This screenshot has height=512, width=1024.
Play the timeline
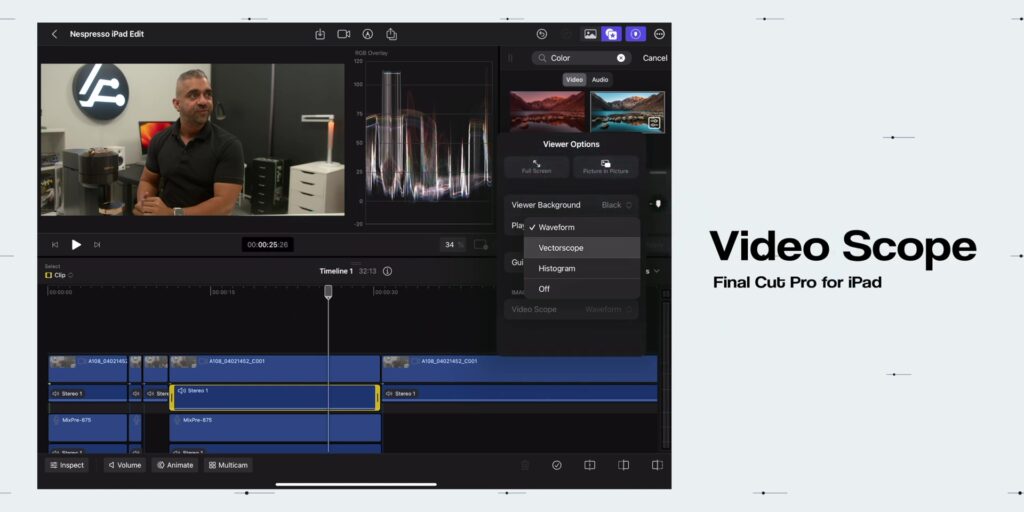[76, 245]
